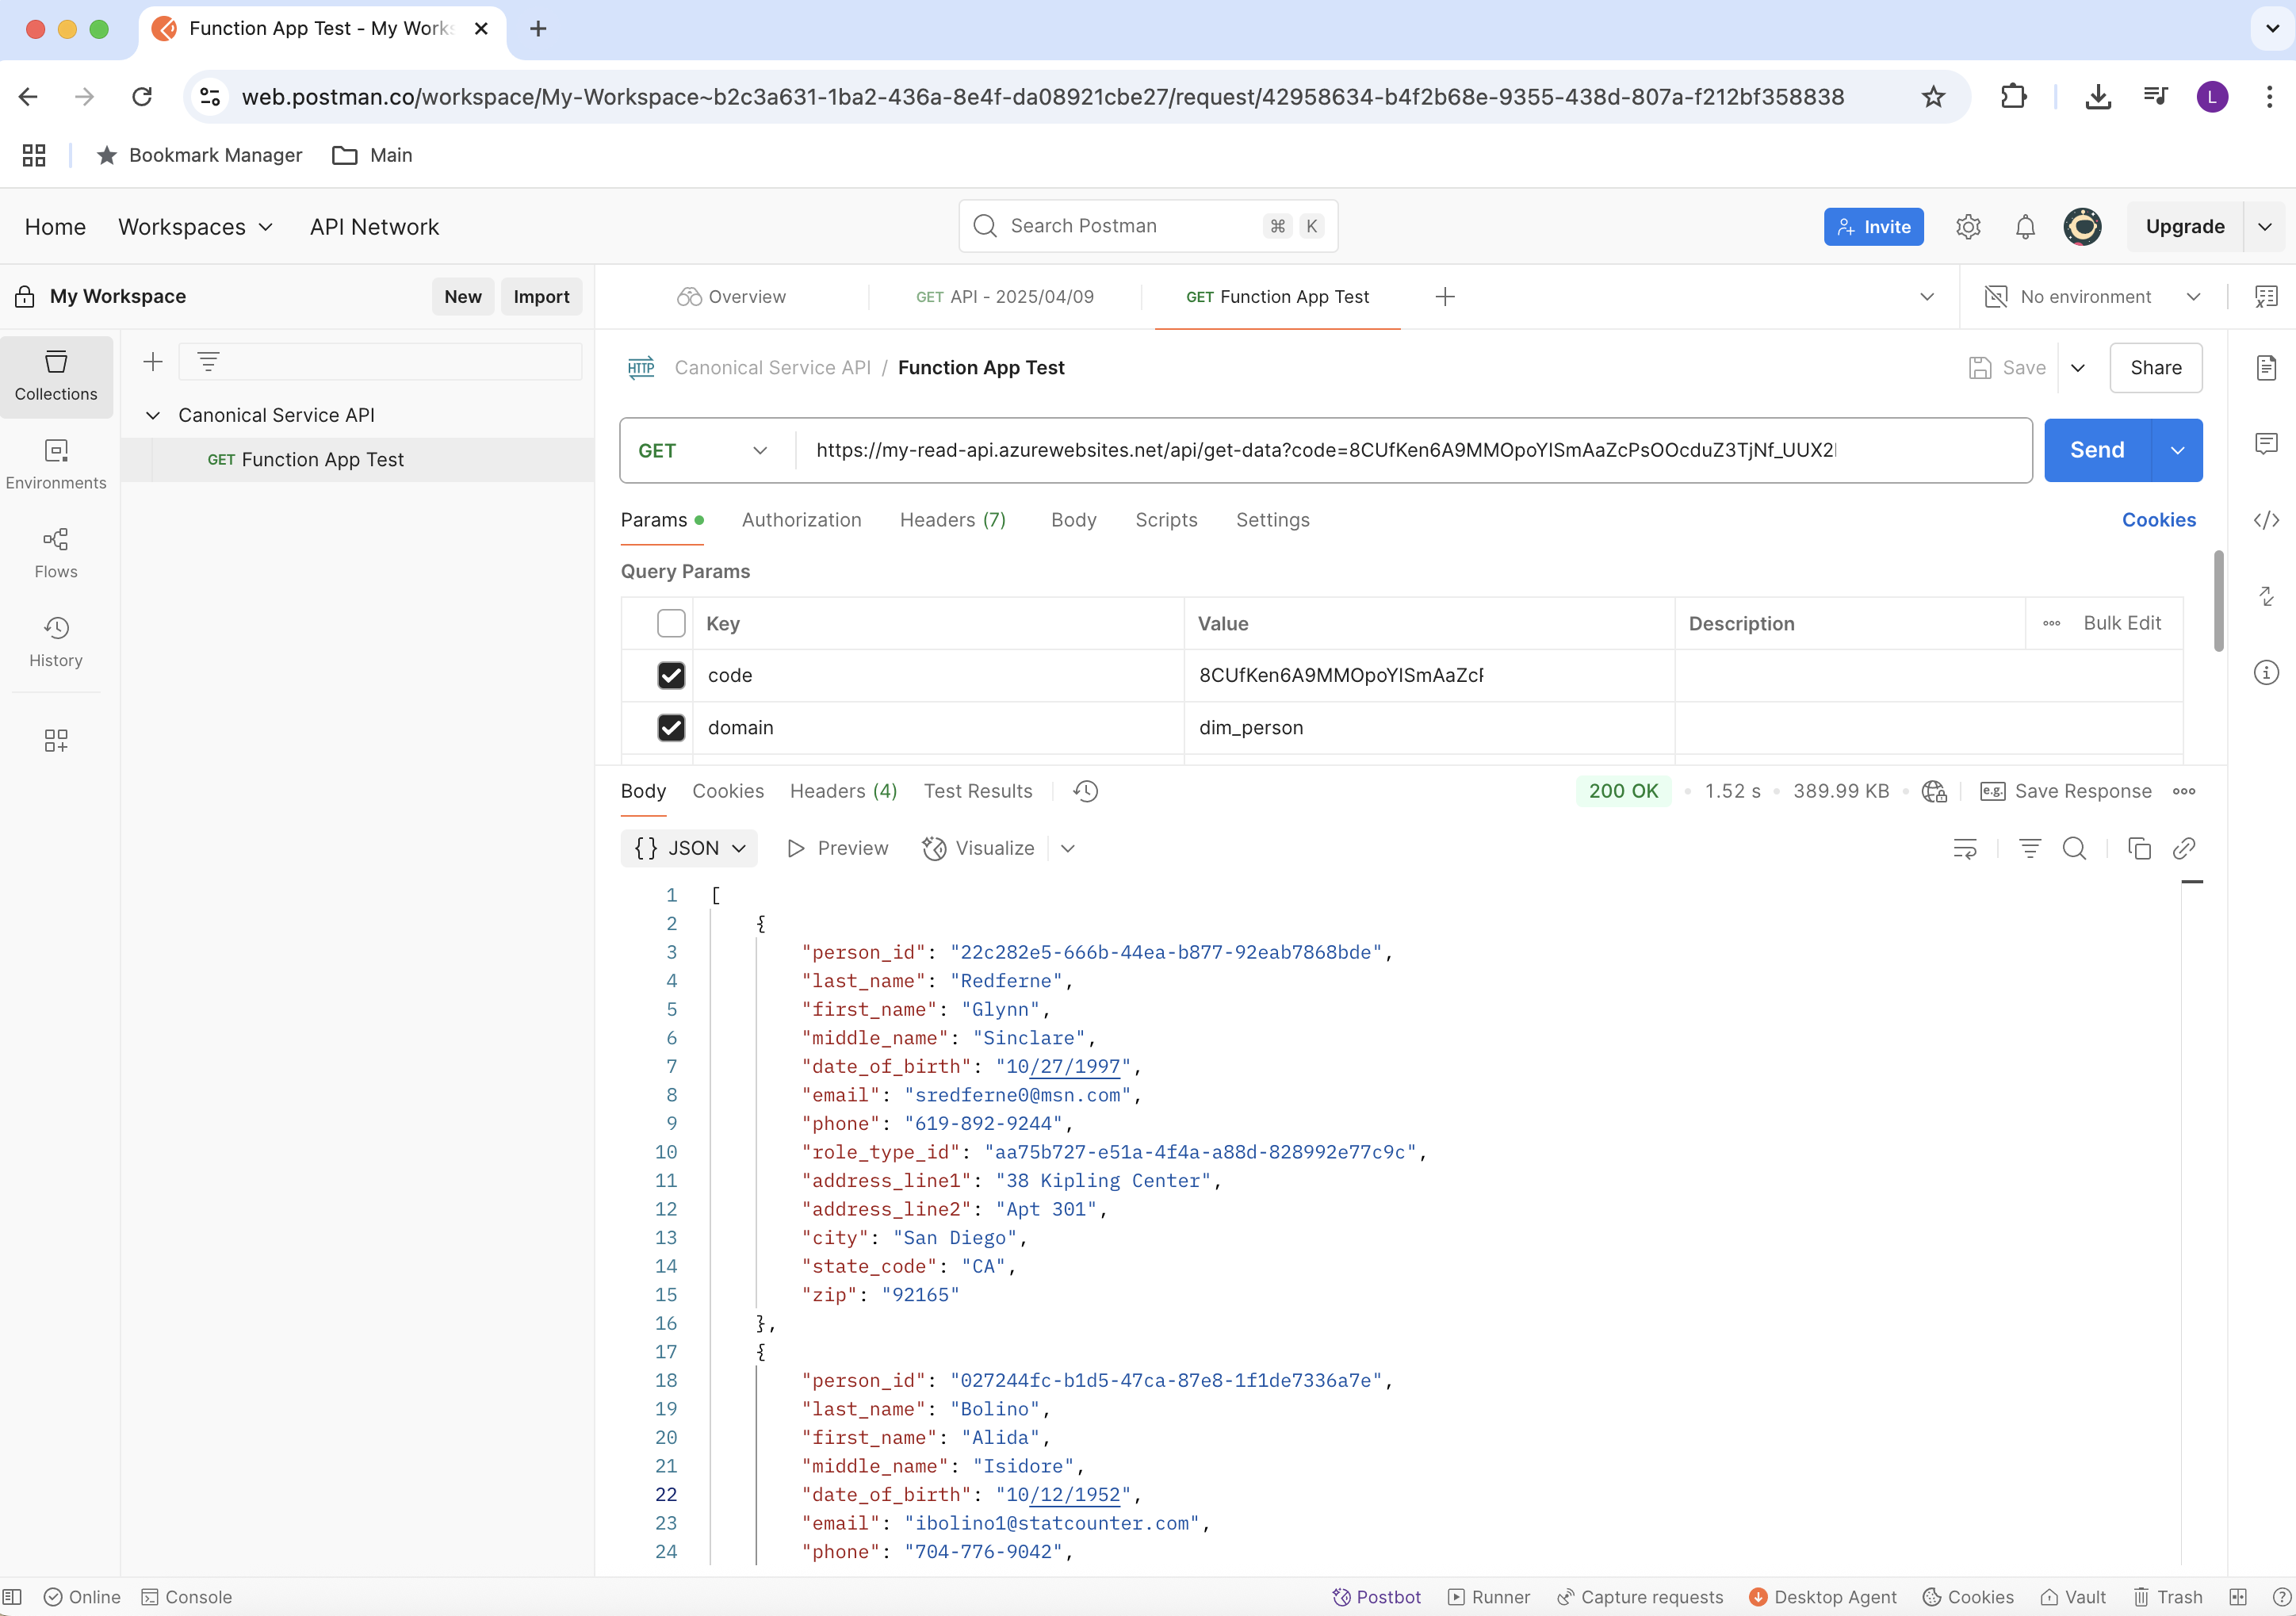Uncheck the code query param checkbox
This screenshot has height=1616, width=2296.
tap(671, 676)
